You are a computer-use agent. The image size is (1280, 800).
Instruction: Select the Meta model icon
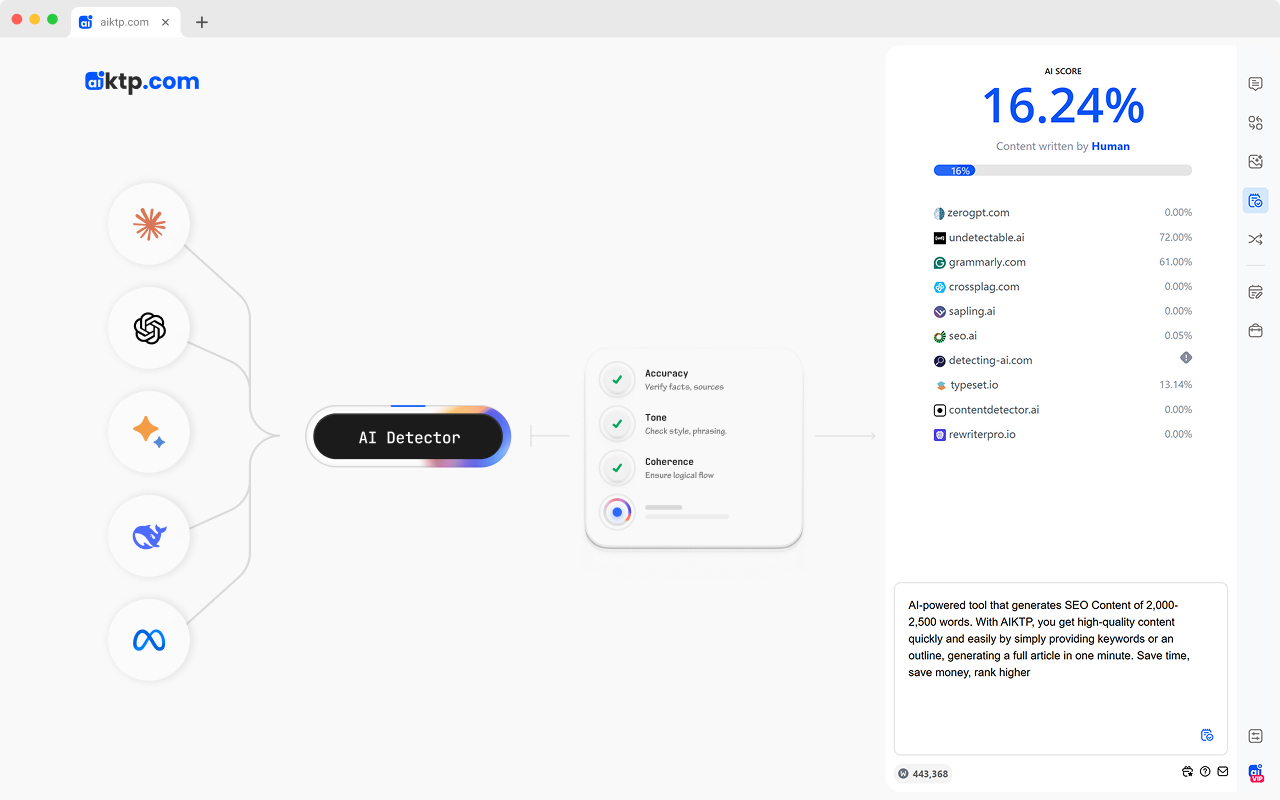tap(148, 640)
